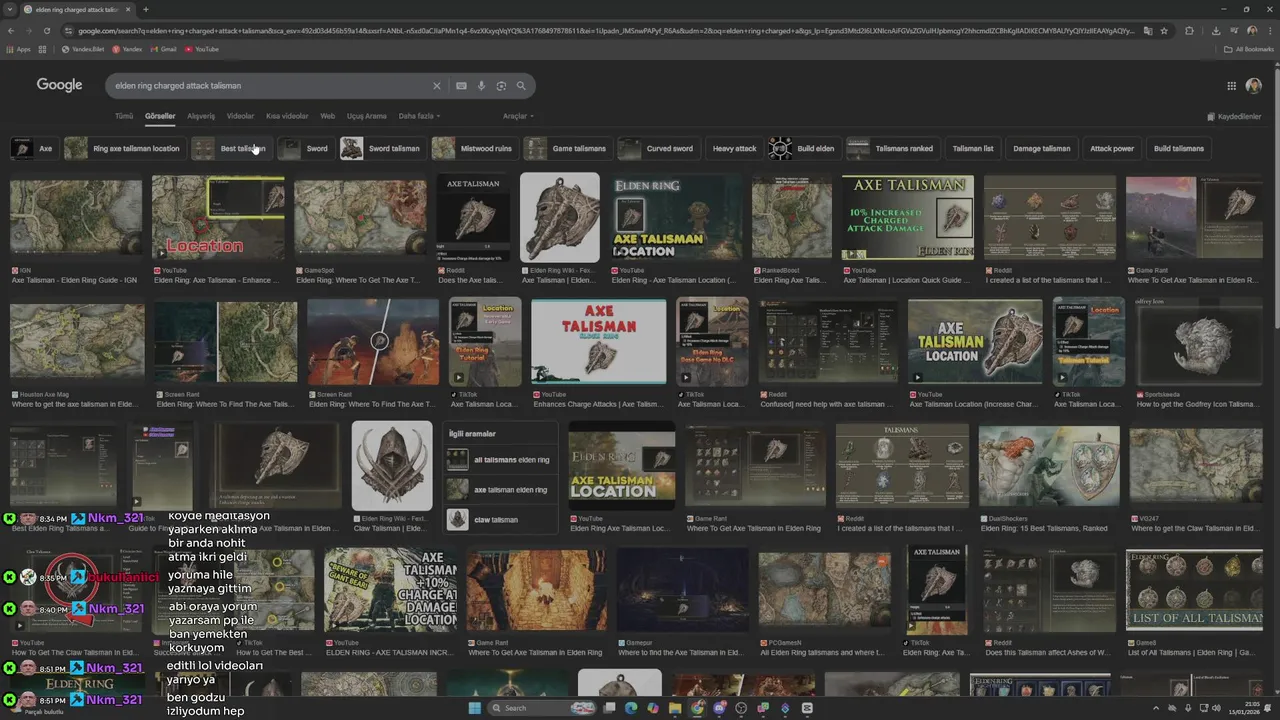The width and height of the screenshot is (1280, 720).
Task: Expand the Daha fazla dropdown
Action: [x=419, y=116]
